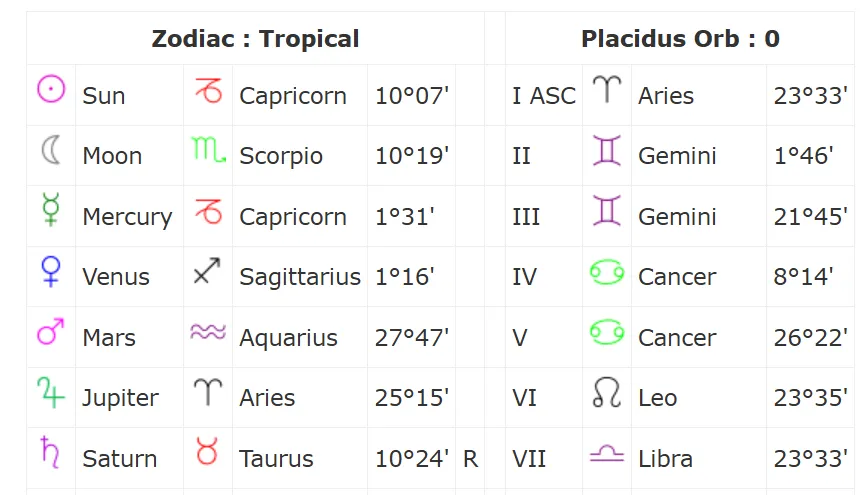Click the pink Mars symbol icon

coord(51,332)
